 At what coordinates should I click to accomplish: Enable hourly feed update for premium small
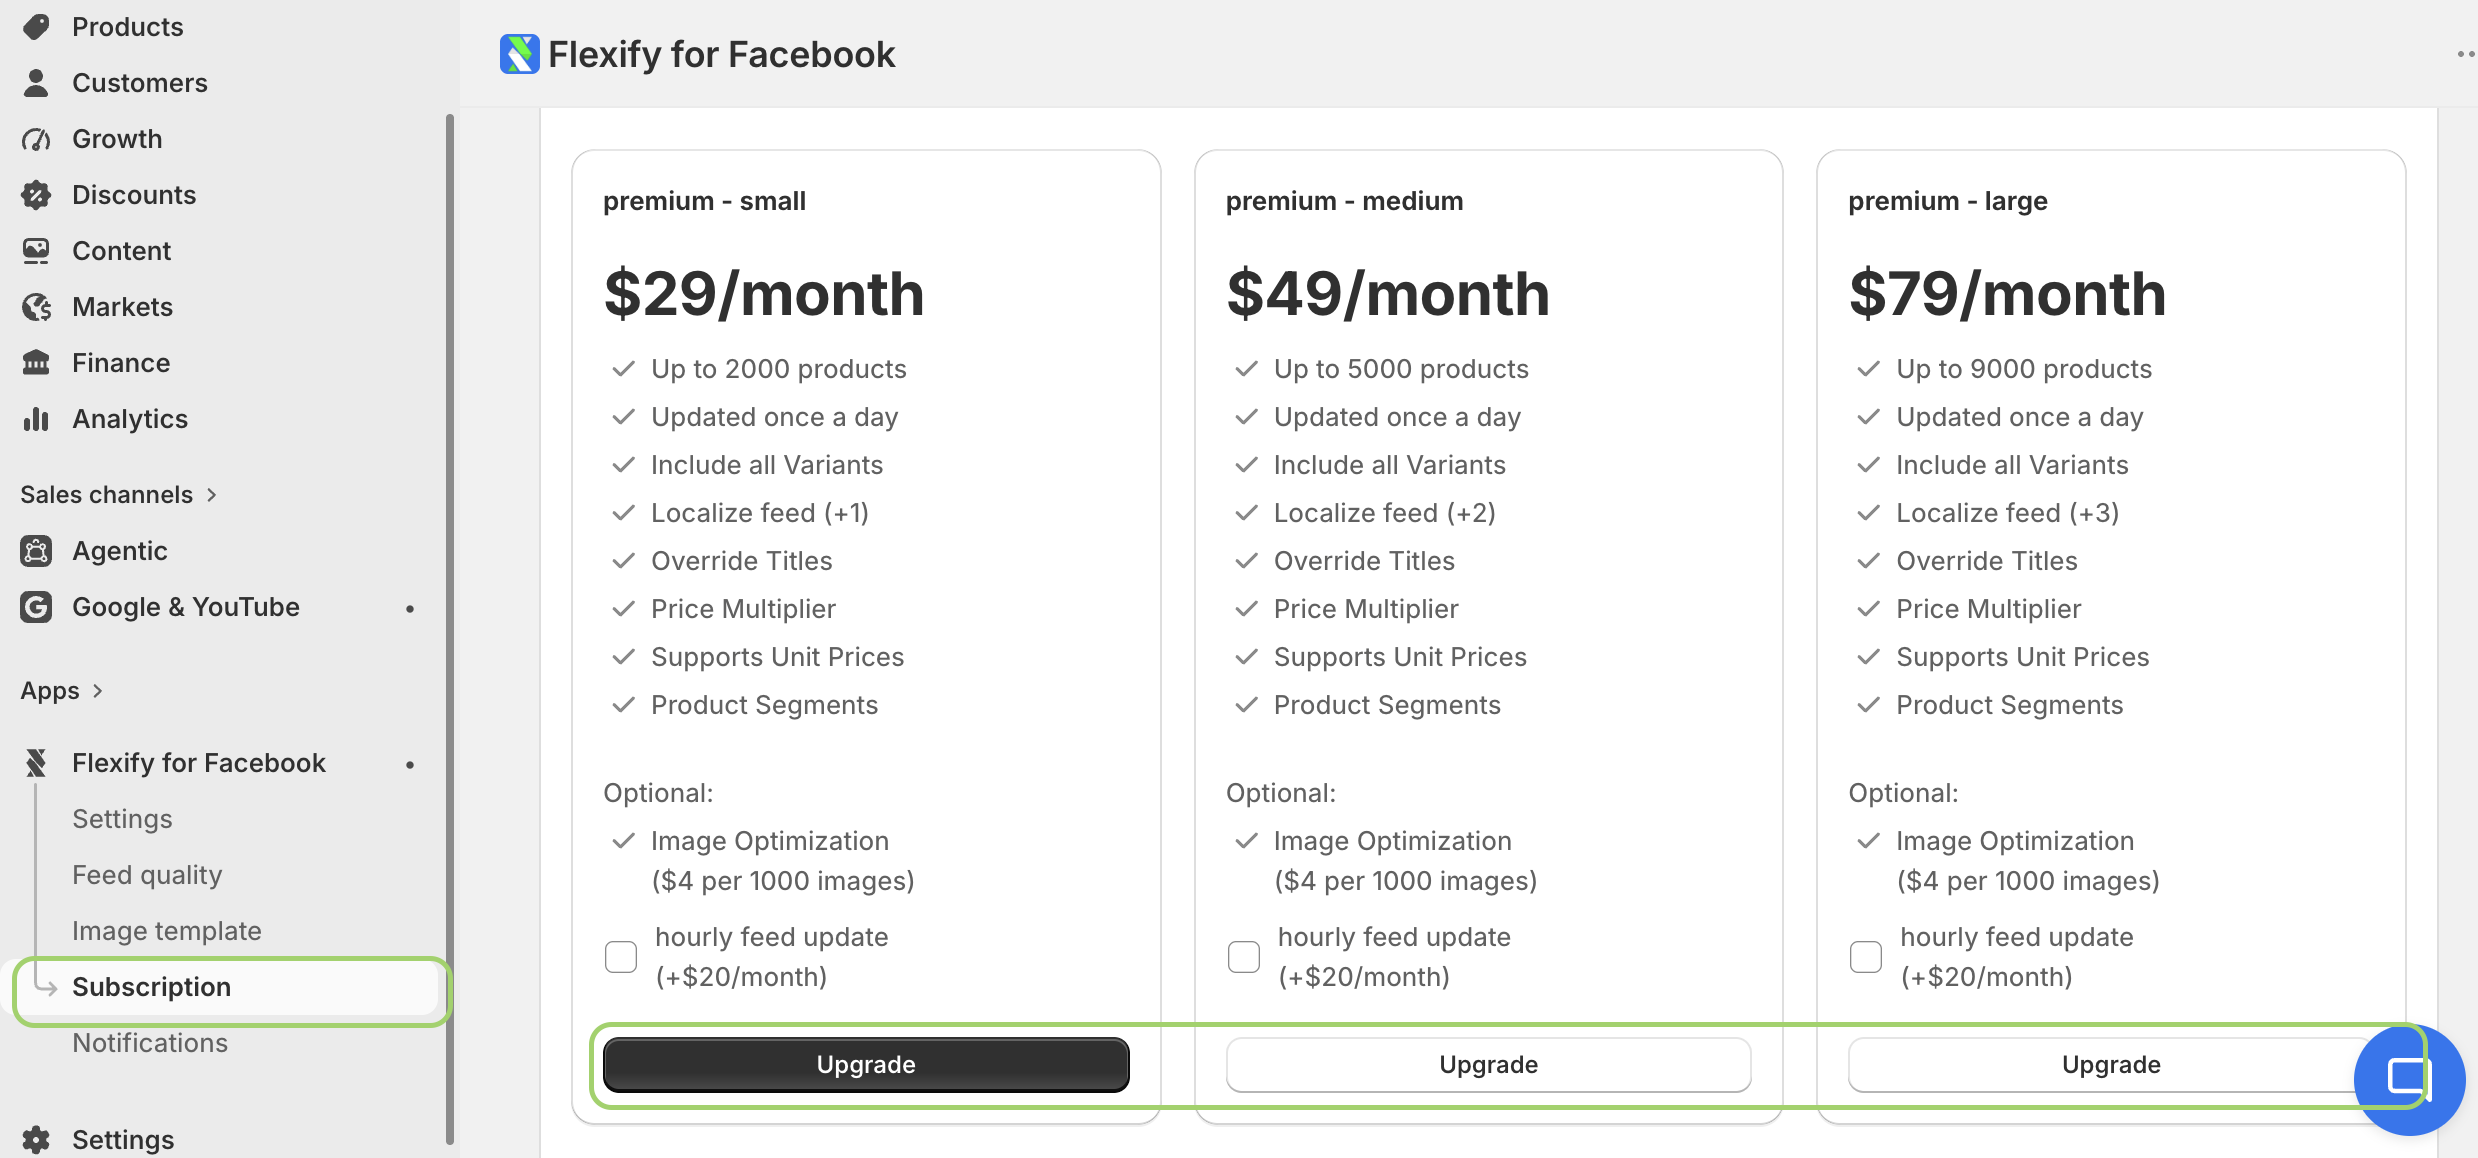(621, 957)
